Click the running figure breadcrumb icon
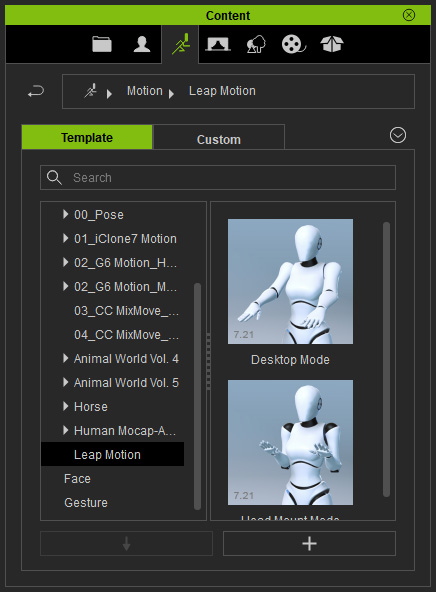 tap(91, 91)
